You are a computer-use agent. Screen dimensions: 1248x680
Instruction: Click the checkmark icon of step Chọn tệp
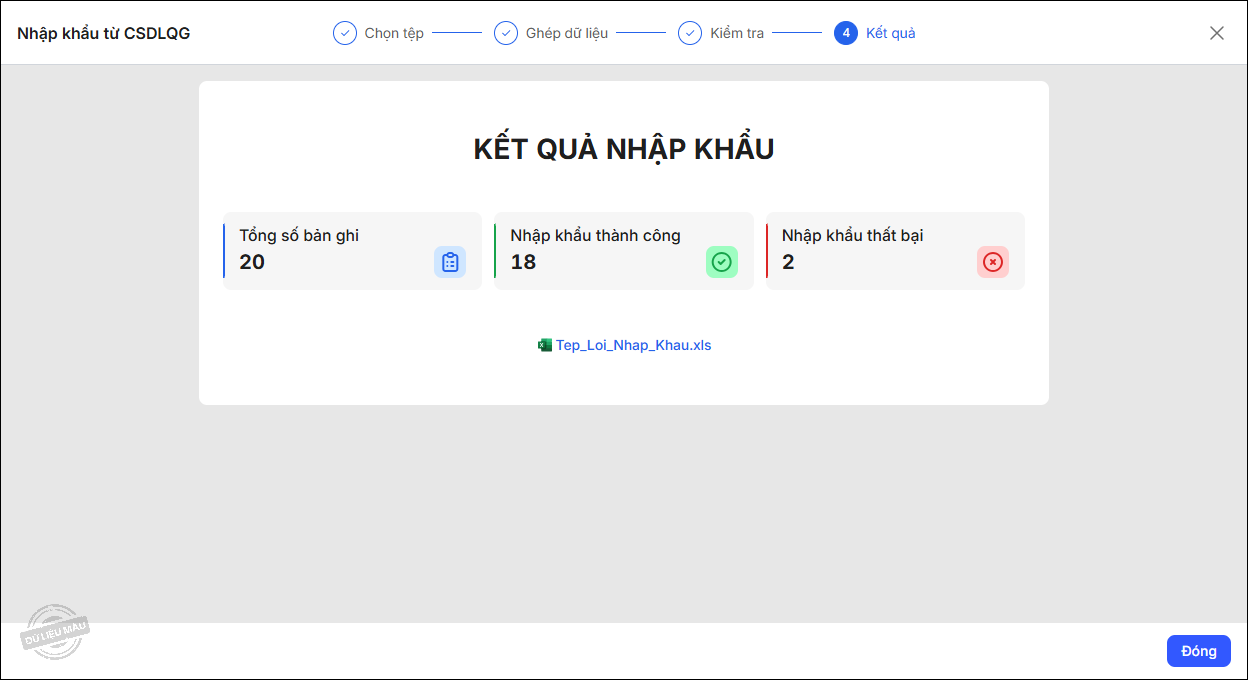click(344, 32)
